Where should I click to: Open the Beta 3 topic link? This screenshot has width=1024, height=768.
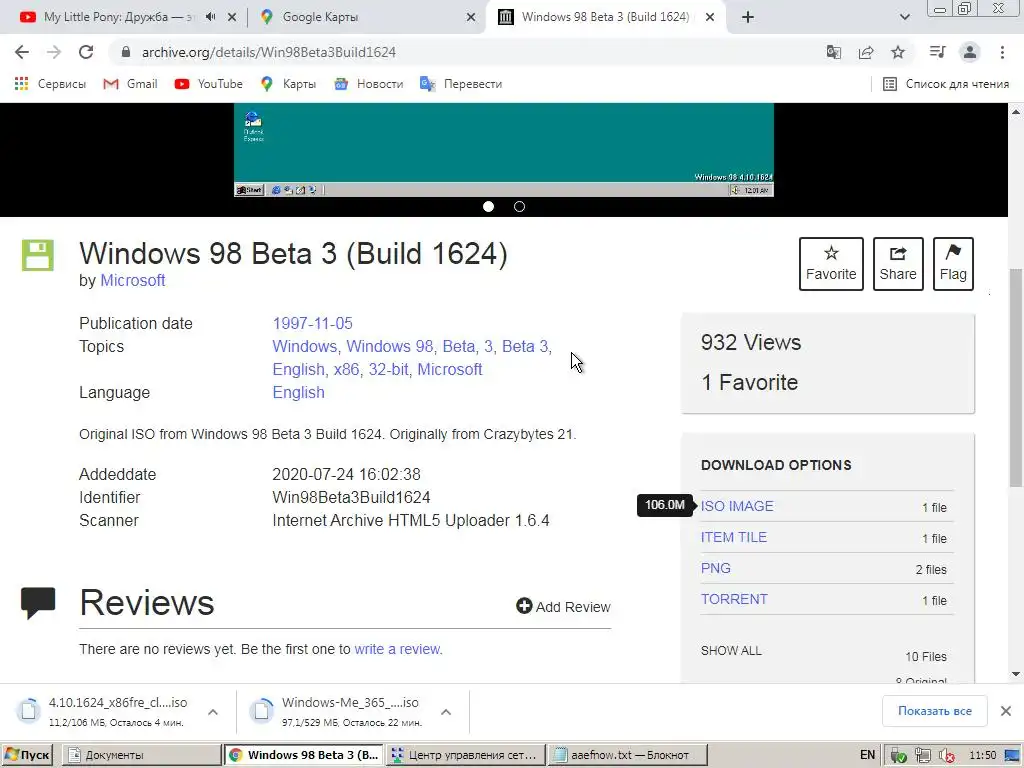point(524,346)
